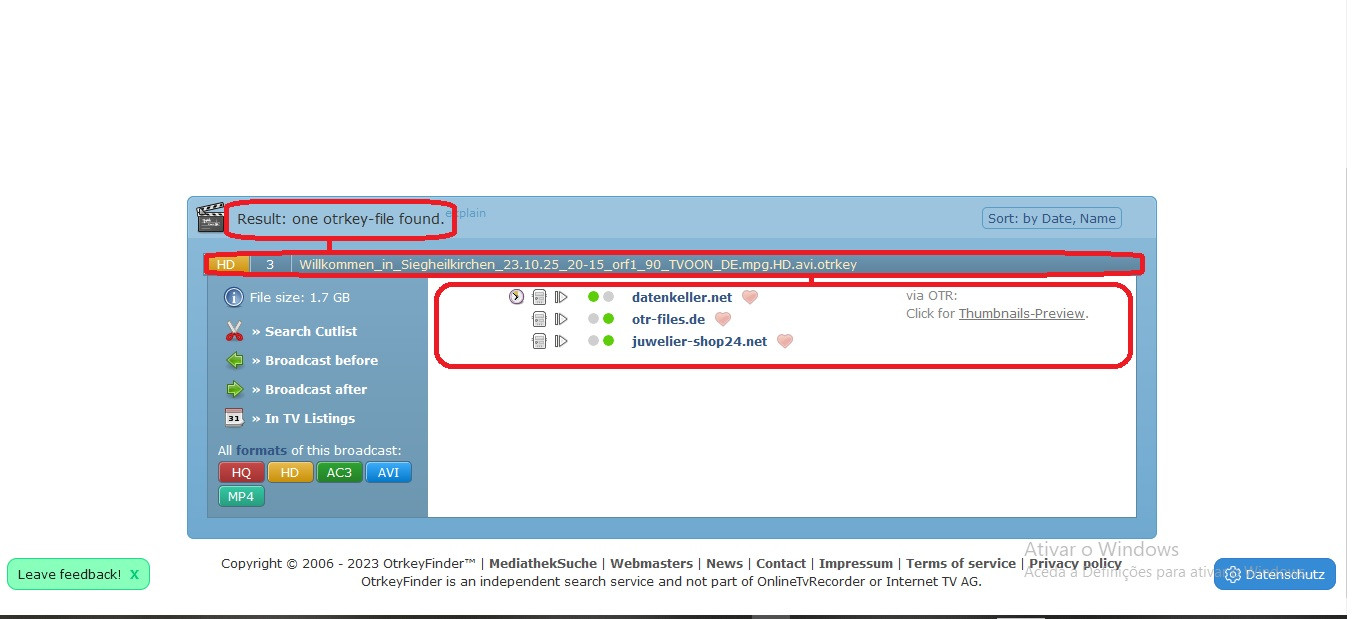Select the HD format badge in sidebar
This screenshot has height=619, width=1352.
(x=290, y=472)
